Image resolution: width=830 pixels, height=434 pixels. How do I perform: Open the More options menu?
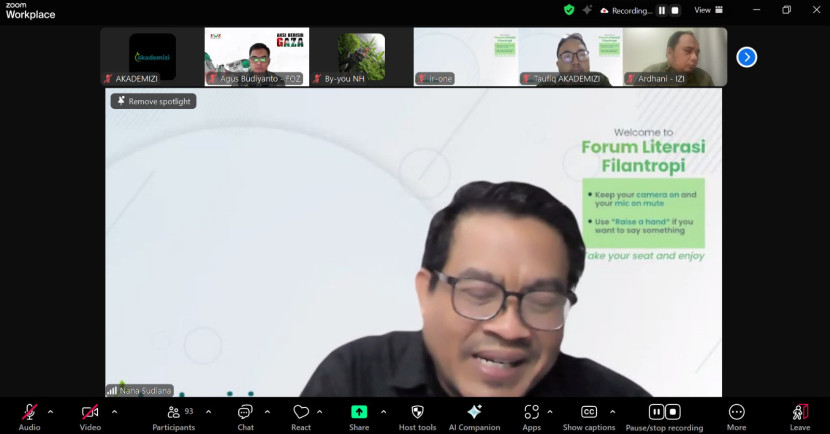(x=737, y=412)
